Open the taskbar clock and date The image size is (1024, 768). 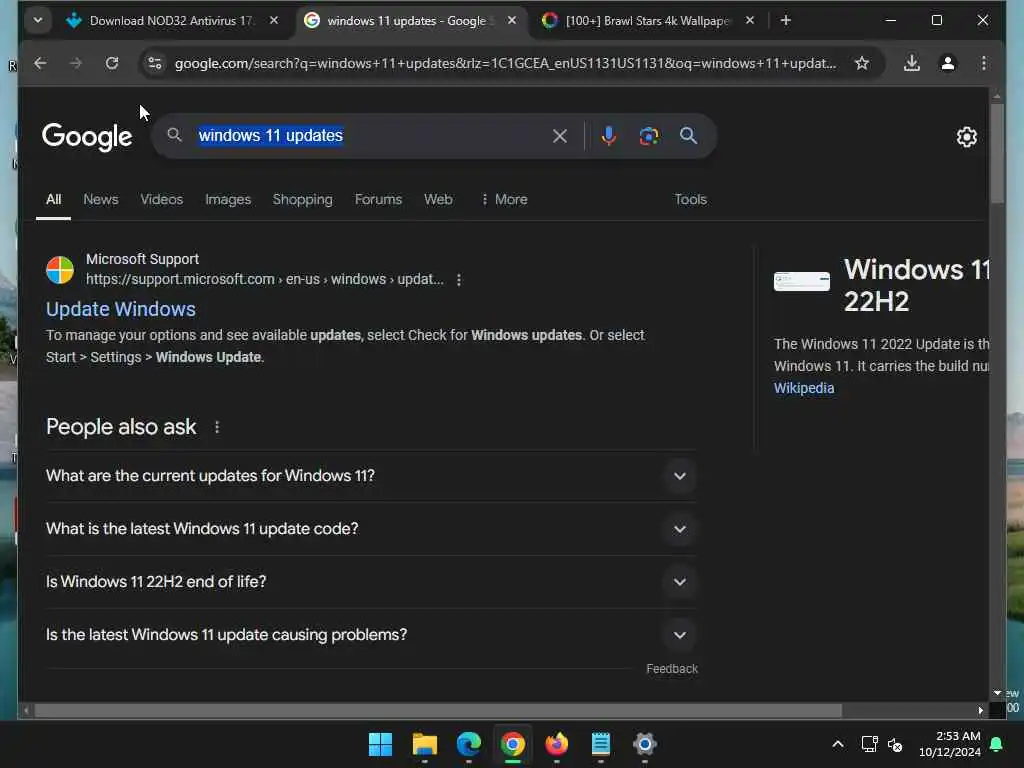click(x=950, y=744)
